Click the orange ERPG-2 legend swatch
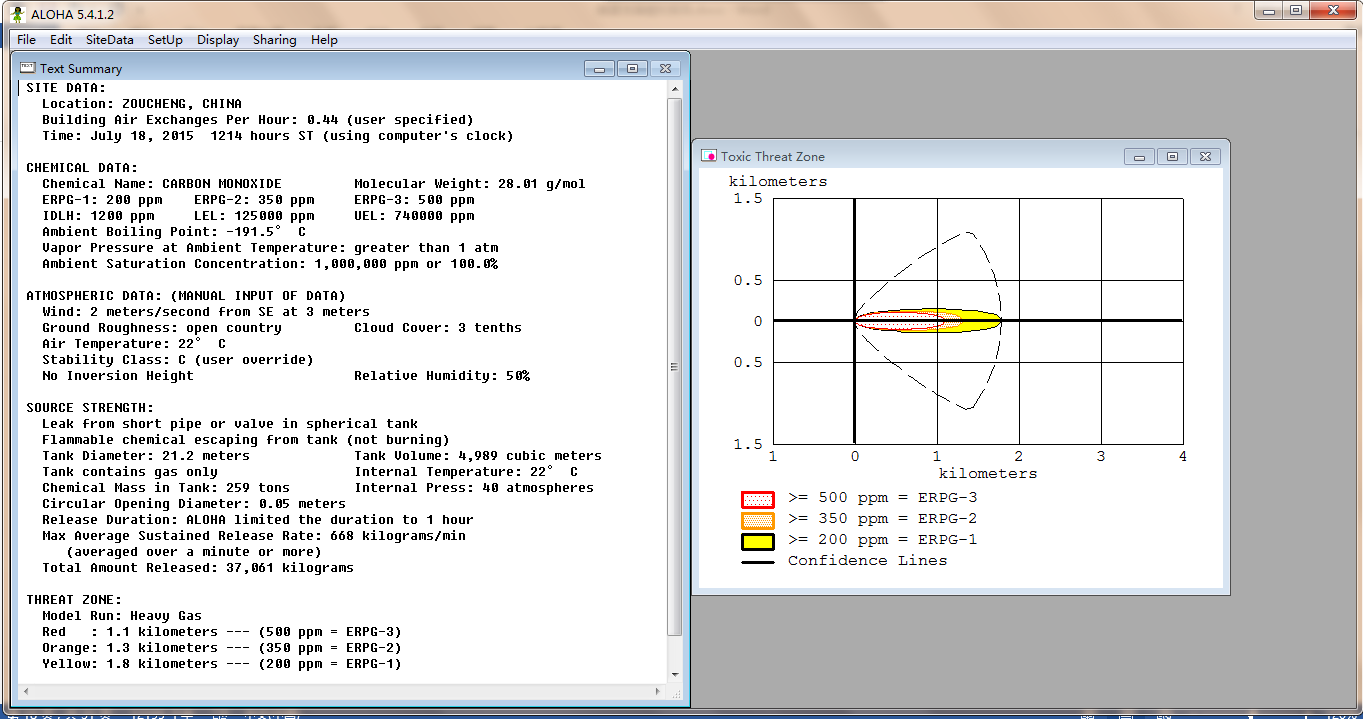The width and height of the screenshot is (1363, 719). pyautogui.click(x=757, y=520)
